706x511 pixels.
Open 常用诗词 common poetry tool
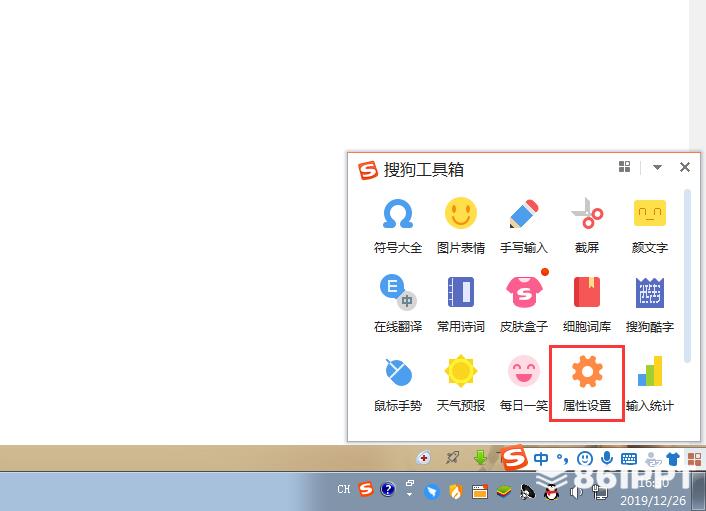pyautogui.click(x=461, y=305)
